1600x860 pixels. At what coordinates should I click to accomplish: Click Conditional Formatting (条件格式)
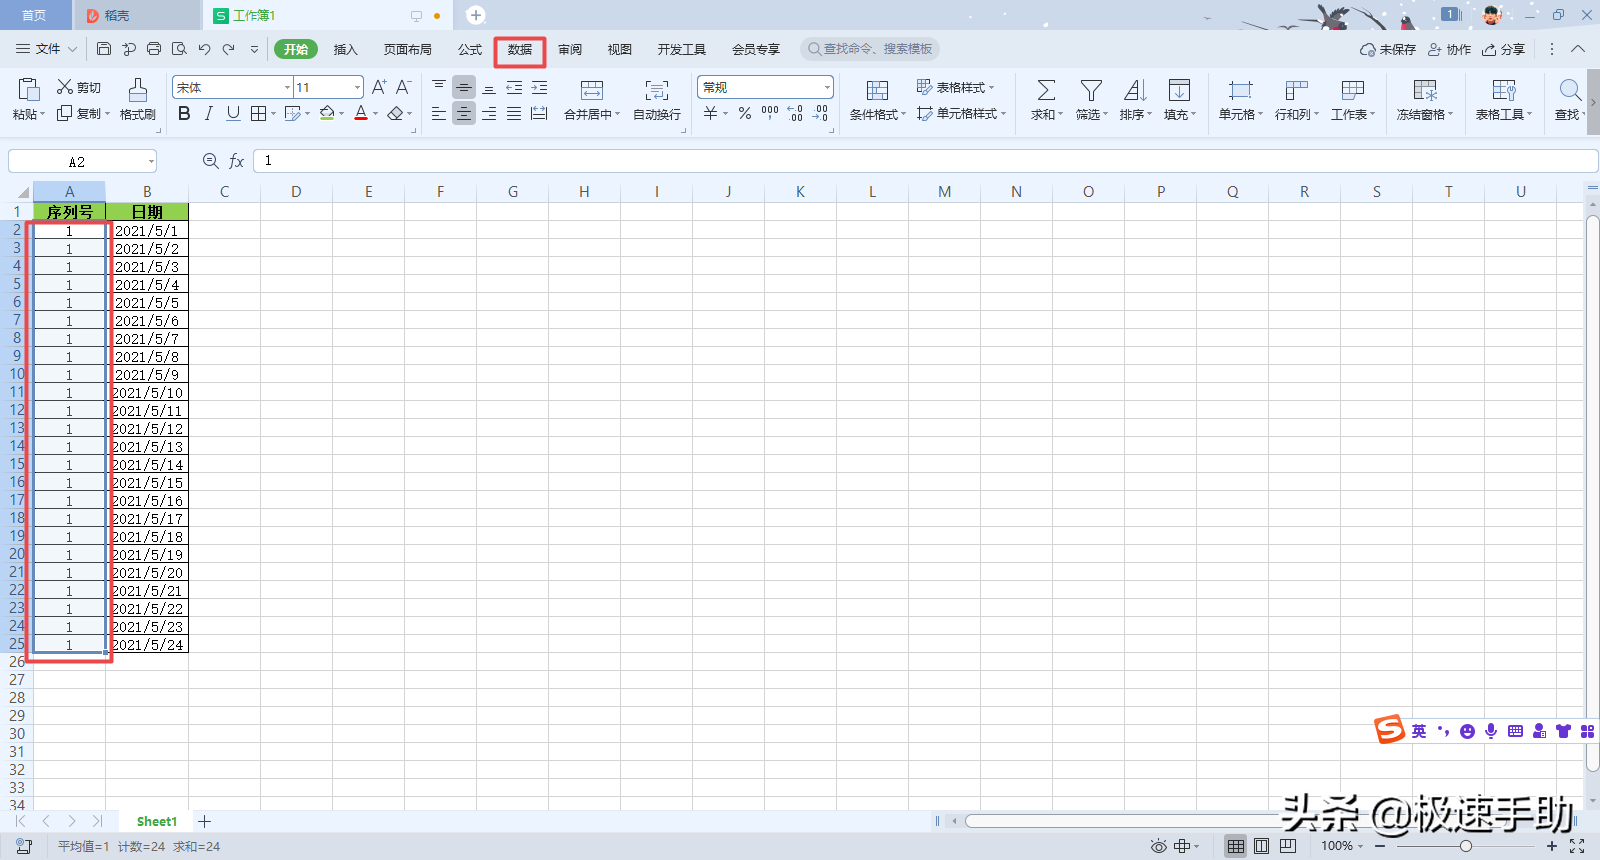pos(877,100)
